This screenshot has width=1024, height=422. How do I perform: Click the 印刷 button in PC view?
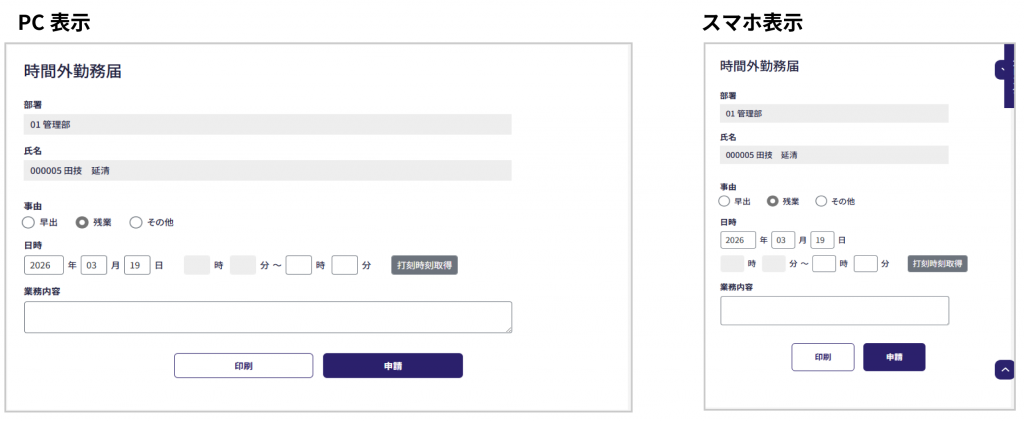(243, 366)
